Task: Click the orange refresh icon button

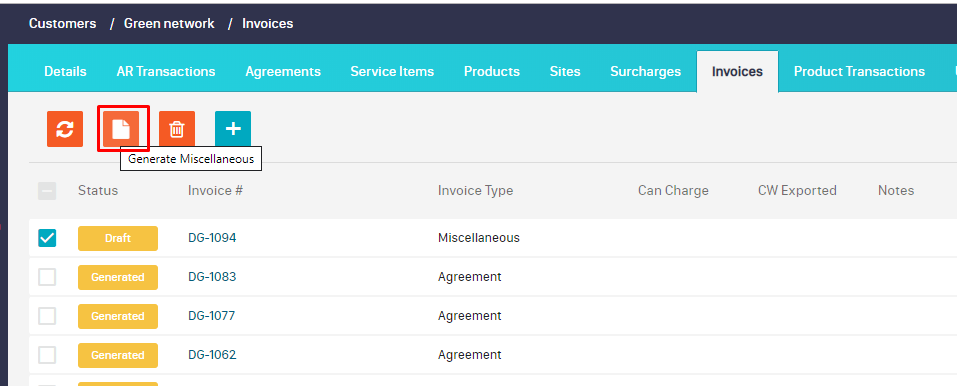Action: (x=65, y=129)
